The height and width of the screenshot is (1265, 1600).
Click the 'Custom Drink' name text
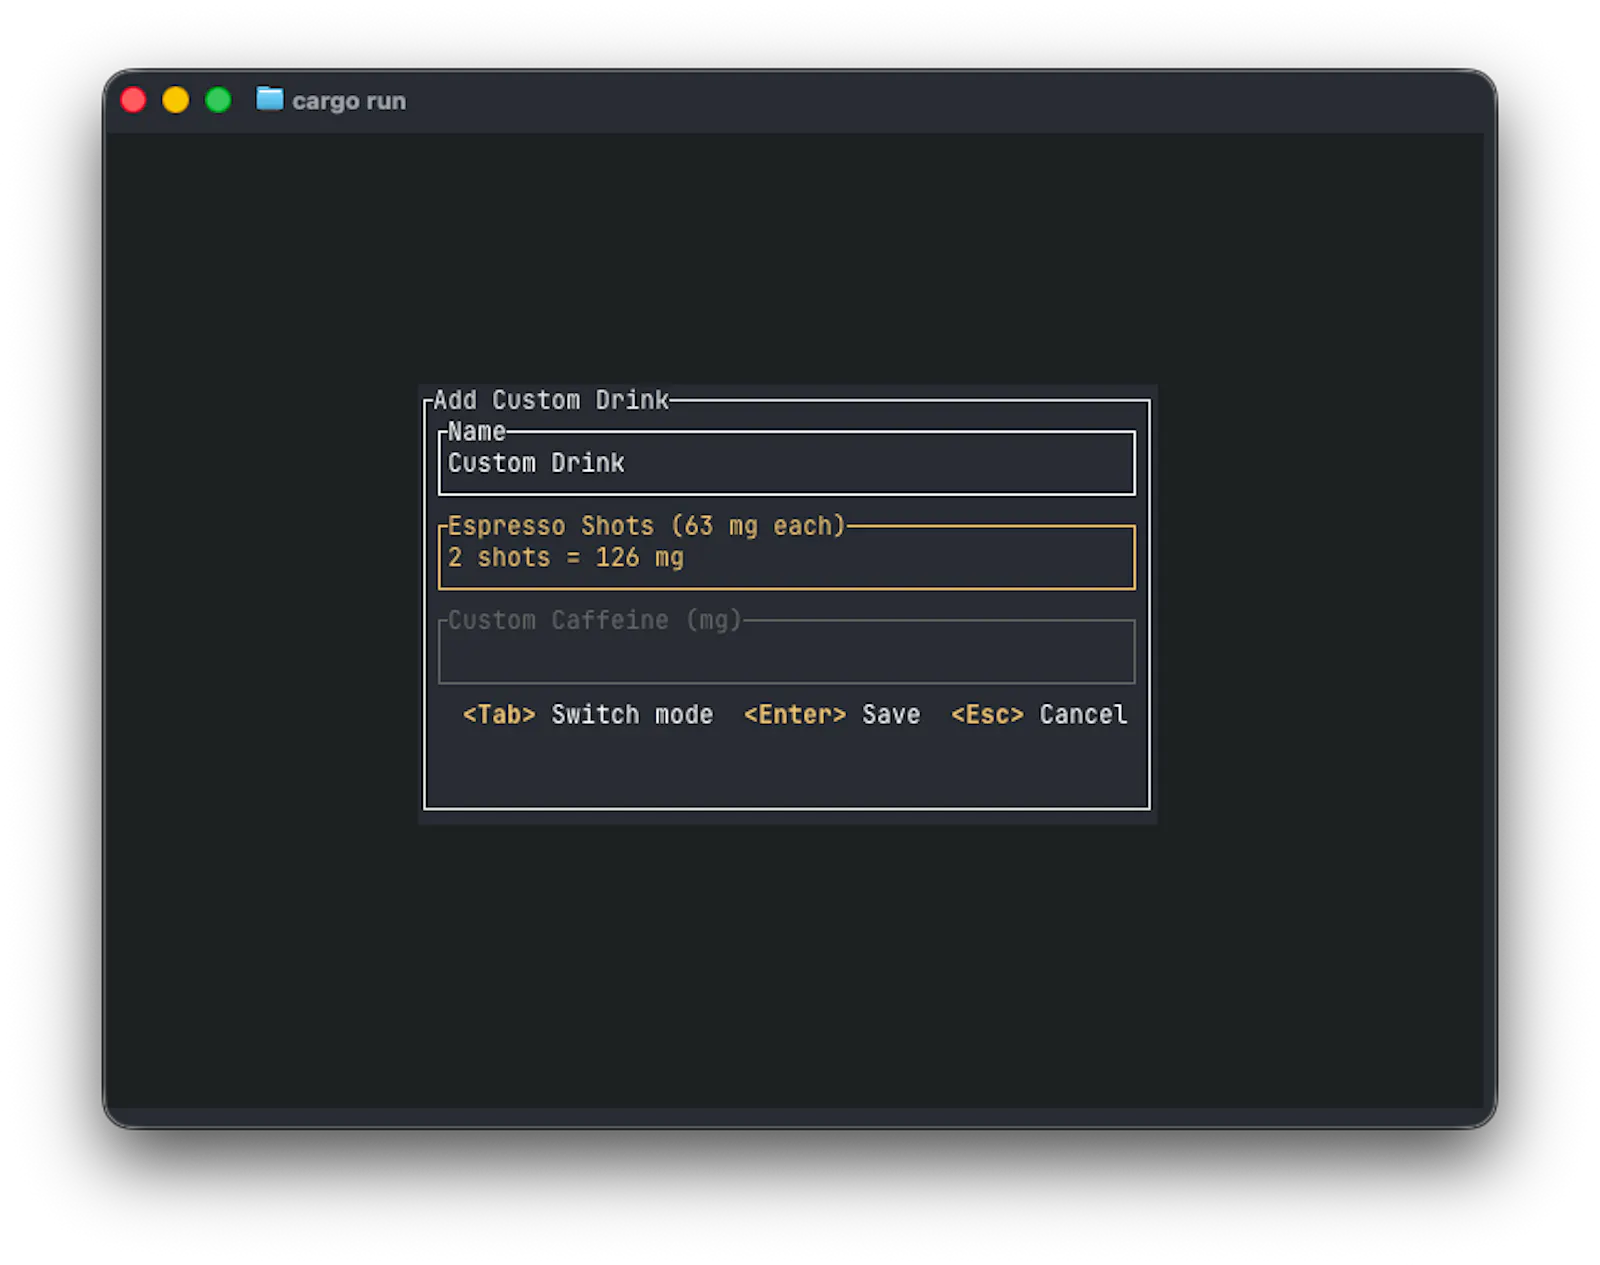pos(536,463)
